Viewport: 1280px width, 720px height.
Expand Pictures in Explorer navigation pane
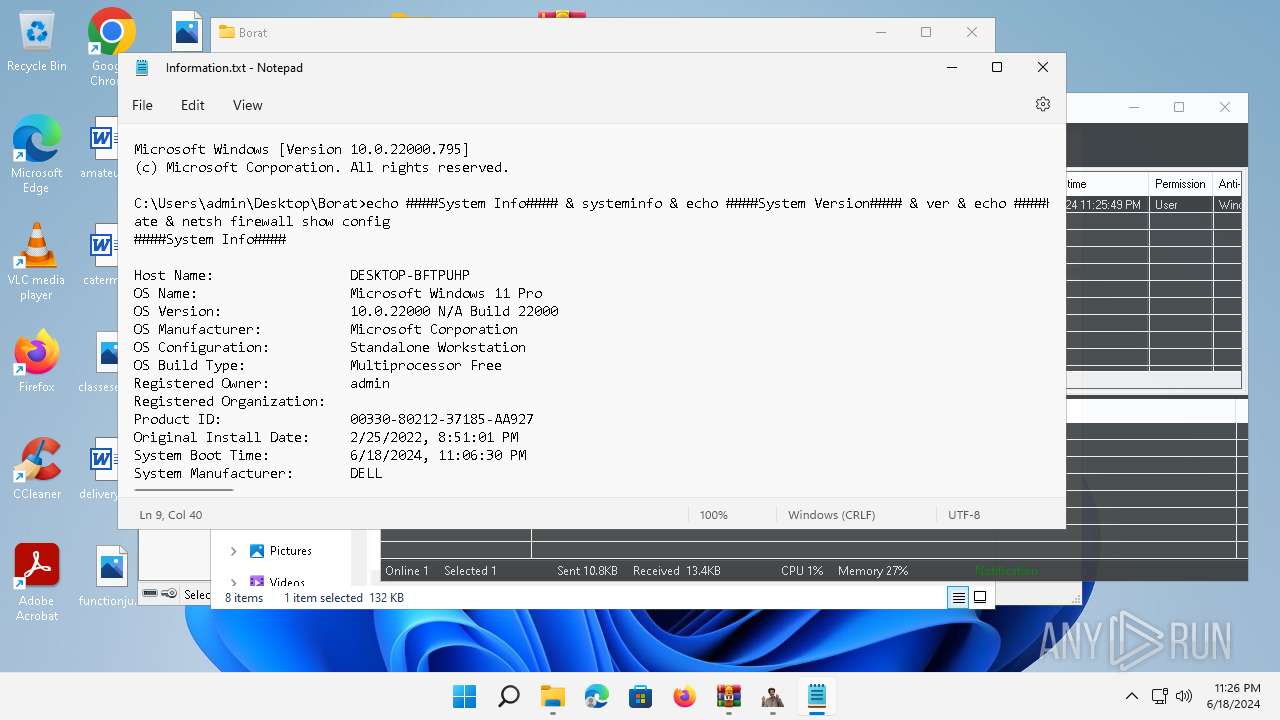click(233, 551)
